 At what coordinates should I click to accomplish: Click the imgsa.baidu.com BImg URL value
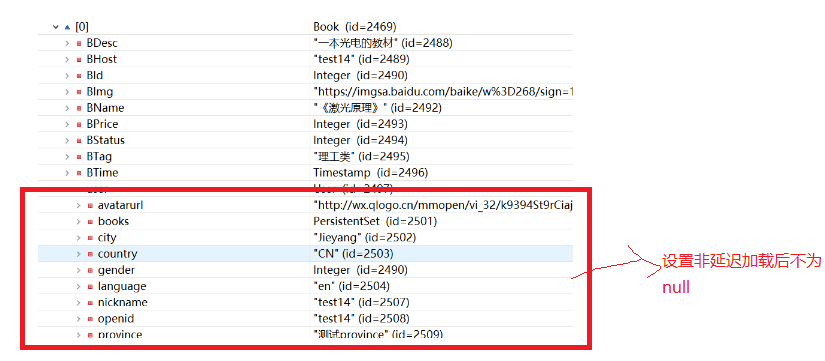point(443,92)
